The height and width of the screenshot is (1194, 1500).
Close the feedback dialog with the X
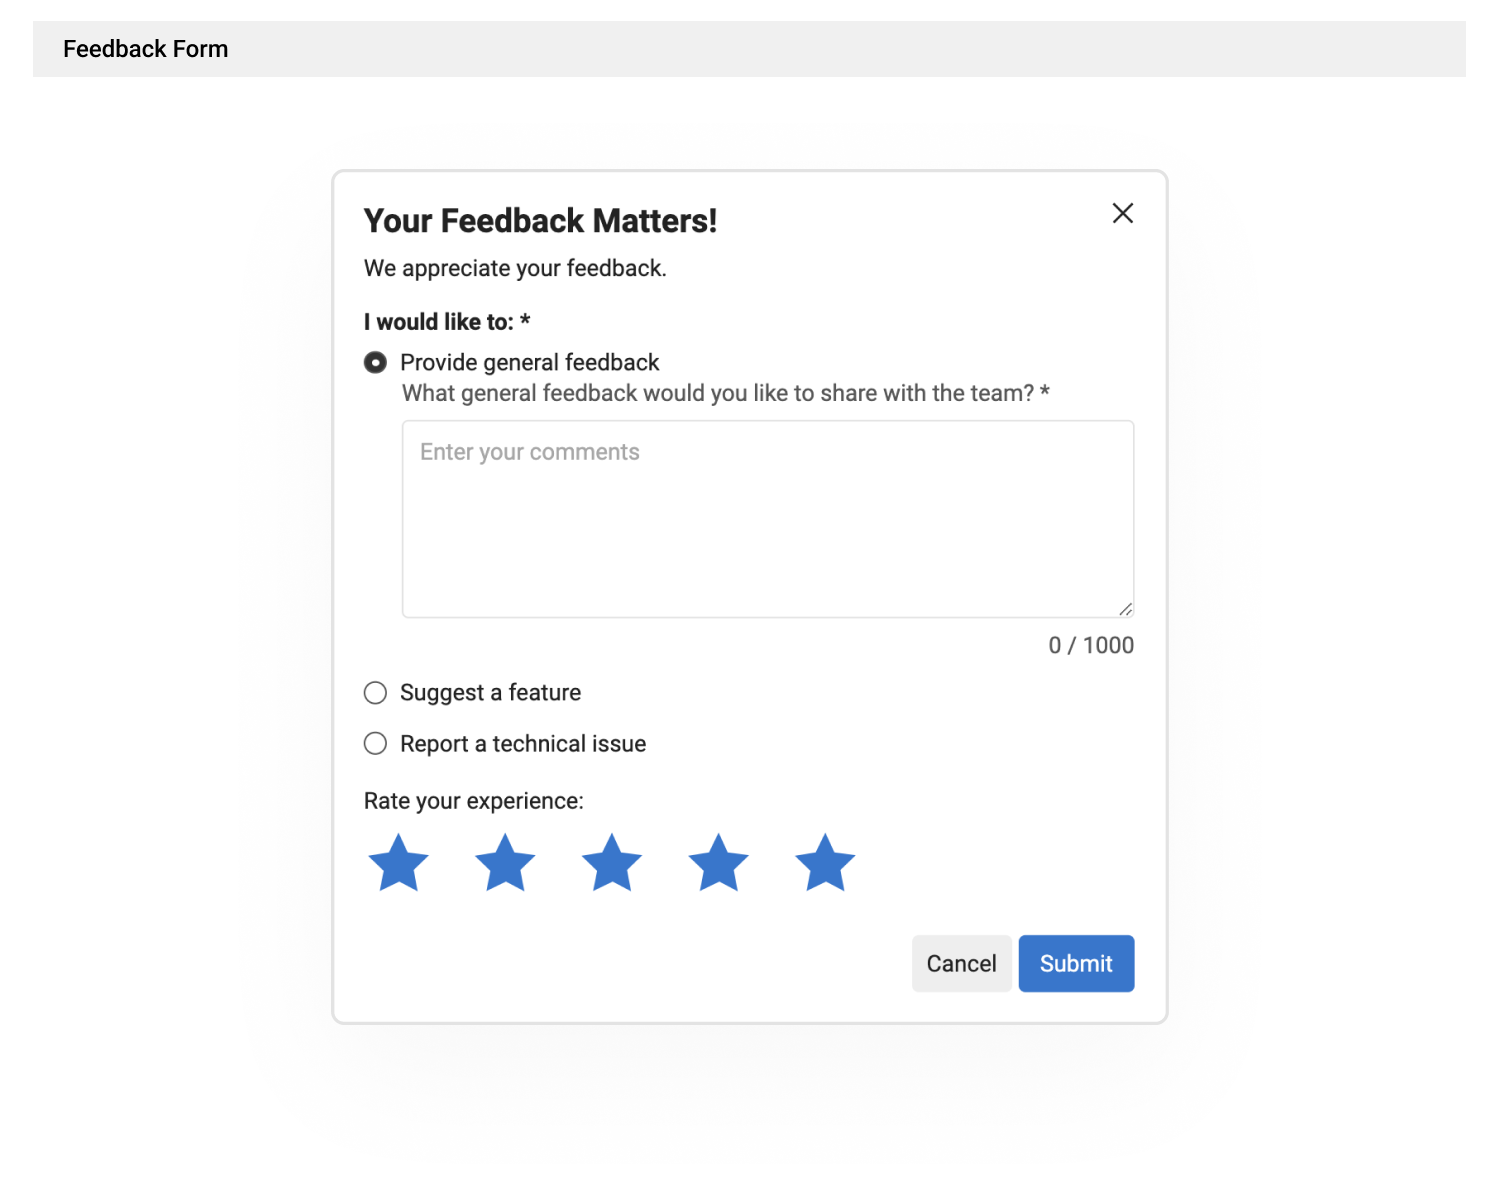pyautogui.click(x=1122, y=213)
